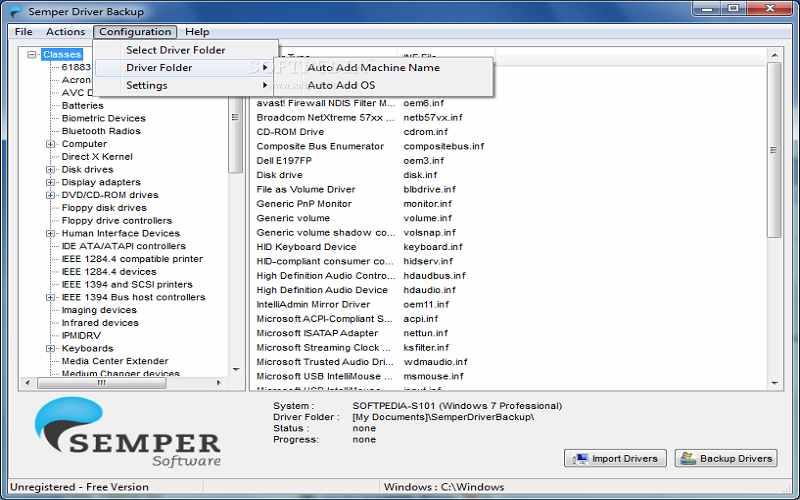The width and height of the screenshot is (800, 500).
Task: Open the File menu
Action: [x=23, y=32]
